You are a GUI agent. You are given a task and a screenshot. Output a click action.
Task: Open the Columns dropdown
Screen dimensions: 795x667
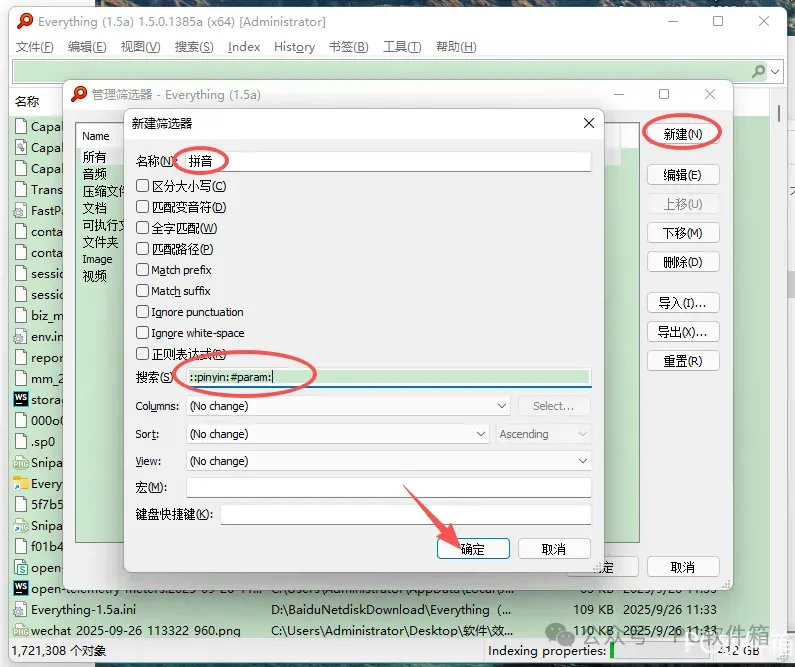tap(348, 406)
